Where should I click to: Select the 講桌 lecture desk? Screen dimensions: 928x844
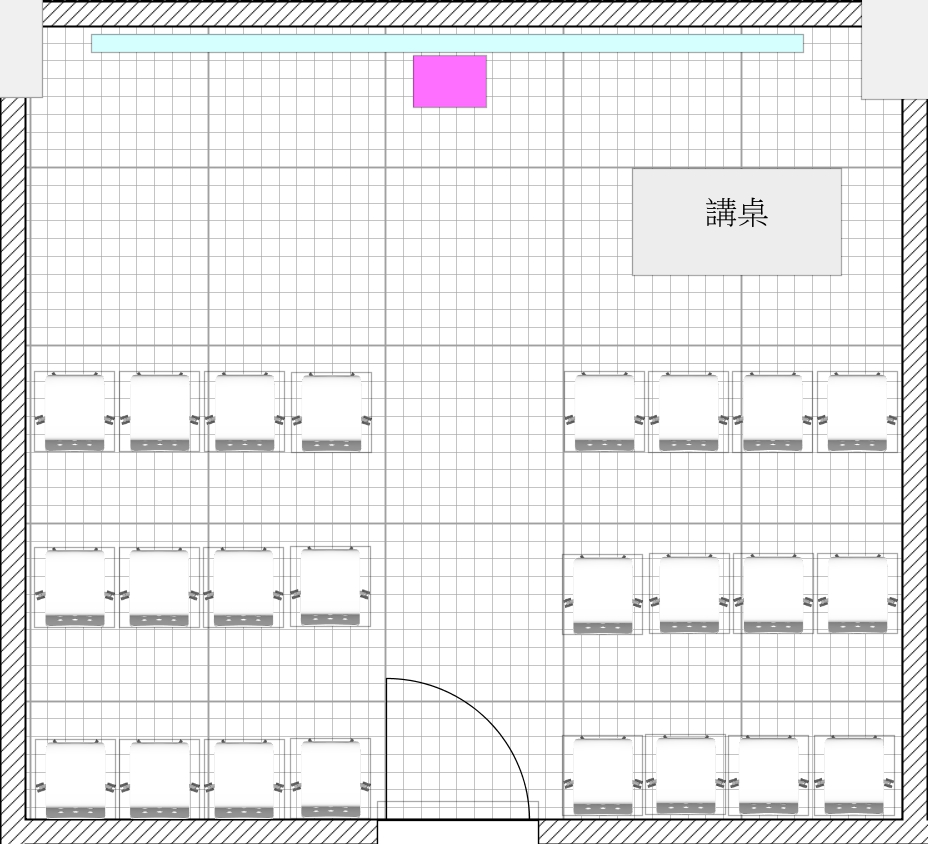click(736, 221)
